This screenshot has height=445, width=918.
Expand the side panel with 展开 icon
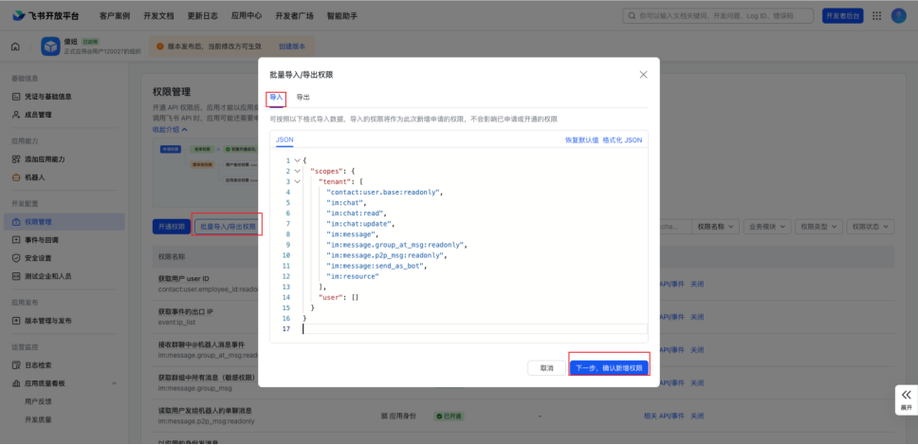[906, 400]
